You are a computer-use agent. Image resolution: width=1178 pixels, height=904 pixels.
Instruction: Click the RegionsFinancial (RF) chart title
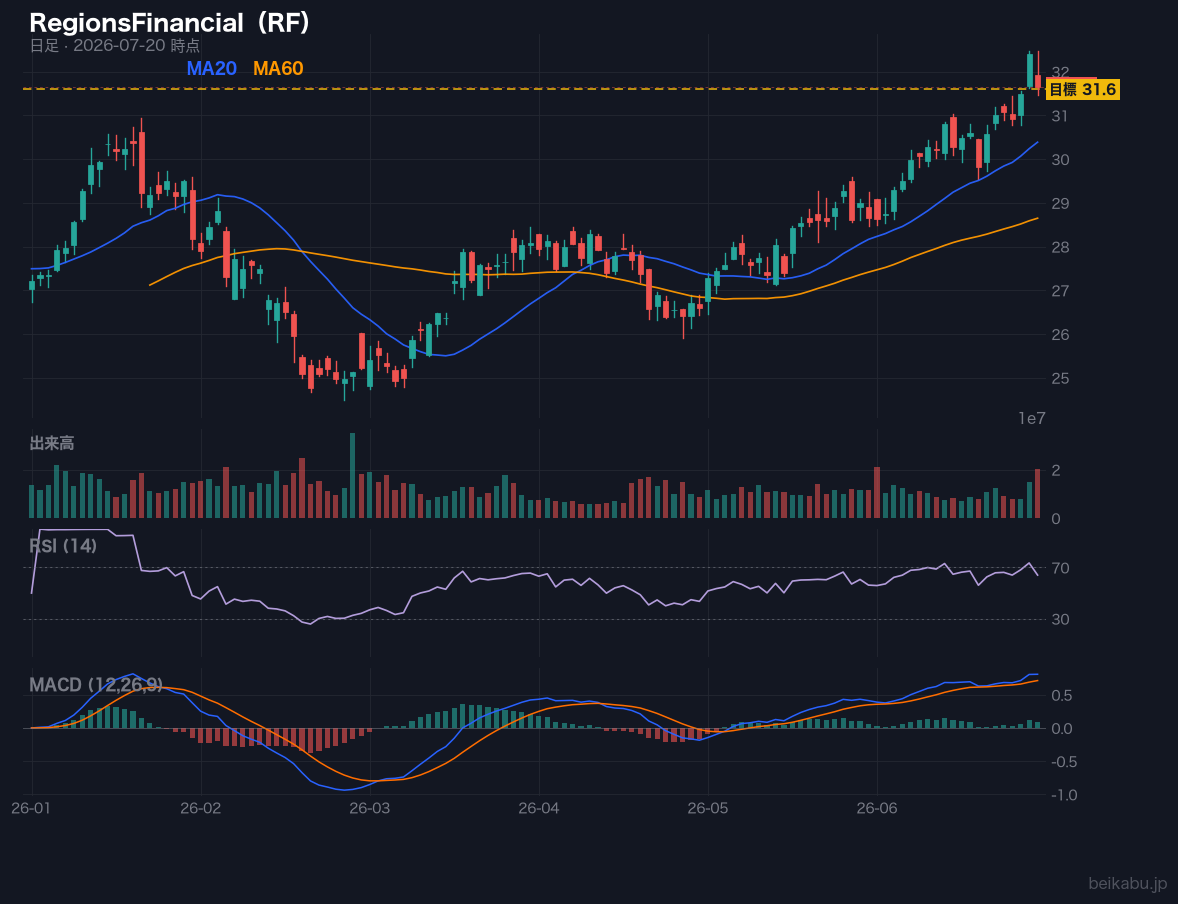click(x=169, y=23)
